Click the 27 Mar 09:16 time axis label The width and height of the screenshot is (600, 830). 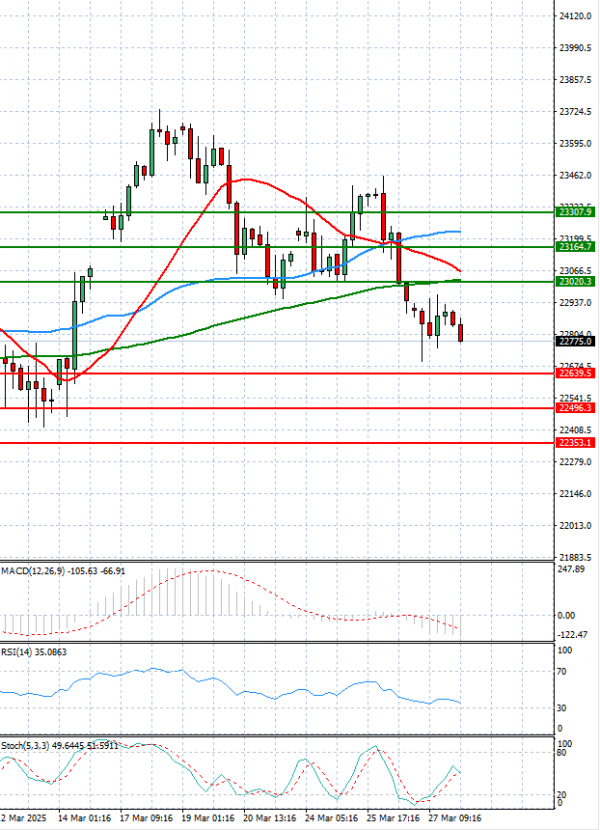pos(455,818)
